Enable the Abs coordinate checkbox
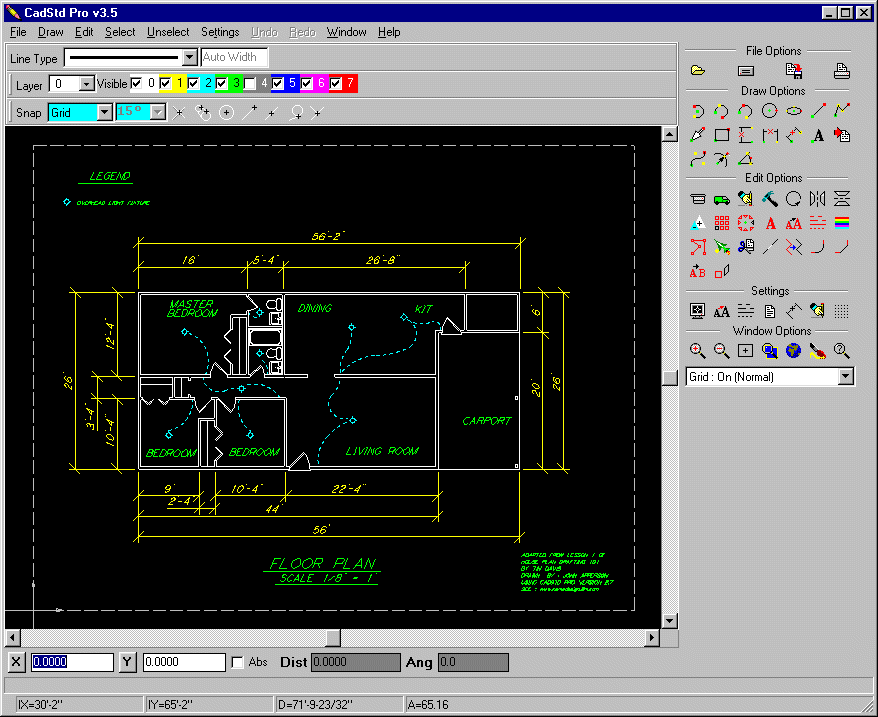 click(x=237, y=663)
